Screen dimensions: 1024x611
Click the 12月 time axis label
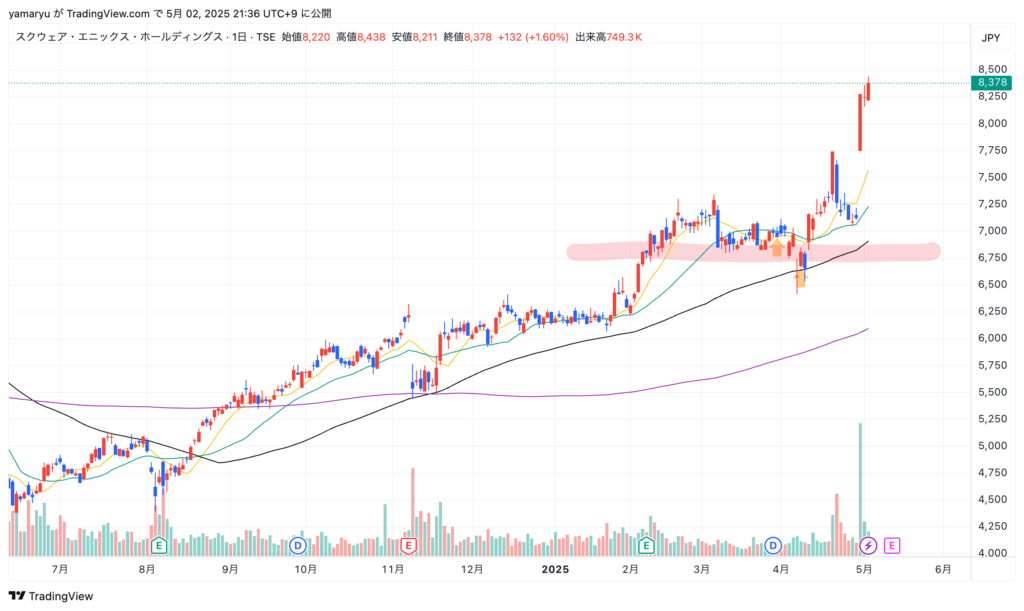coord(472,569)
